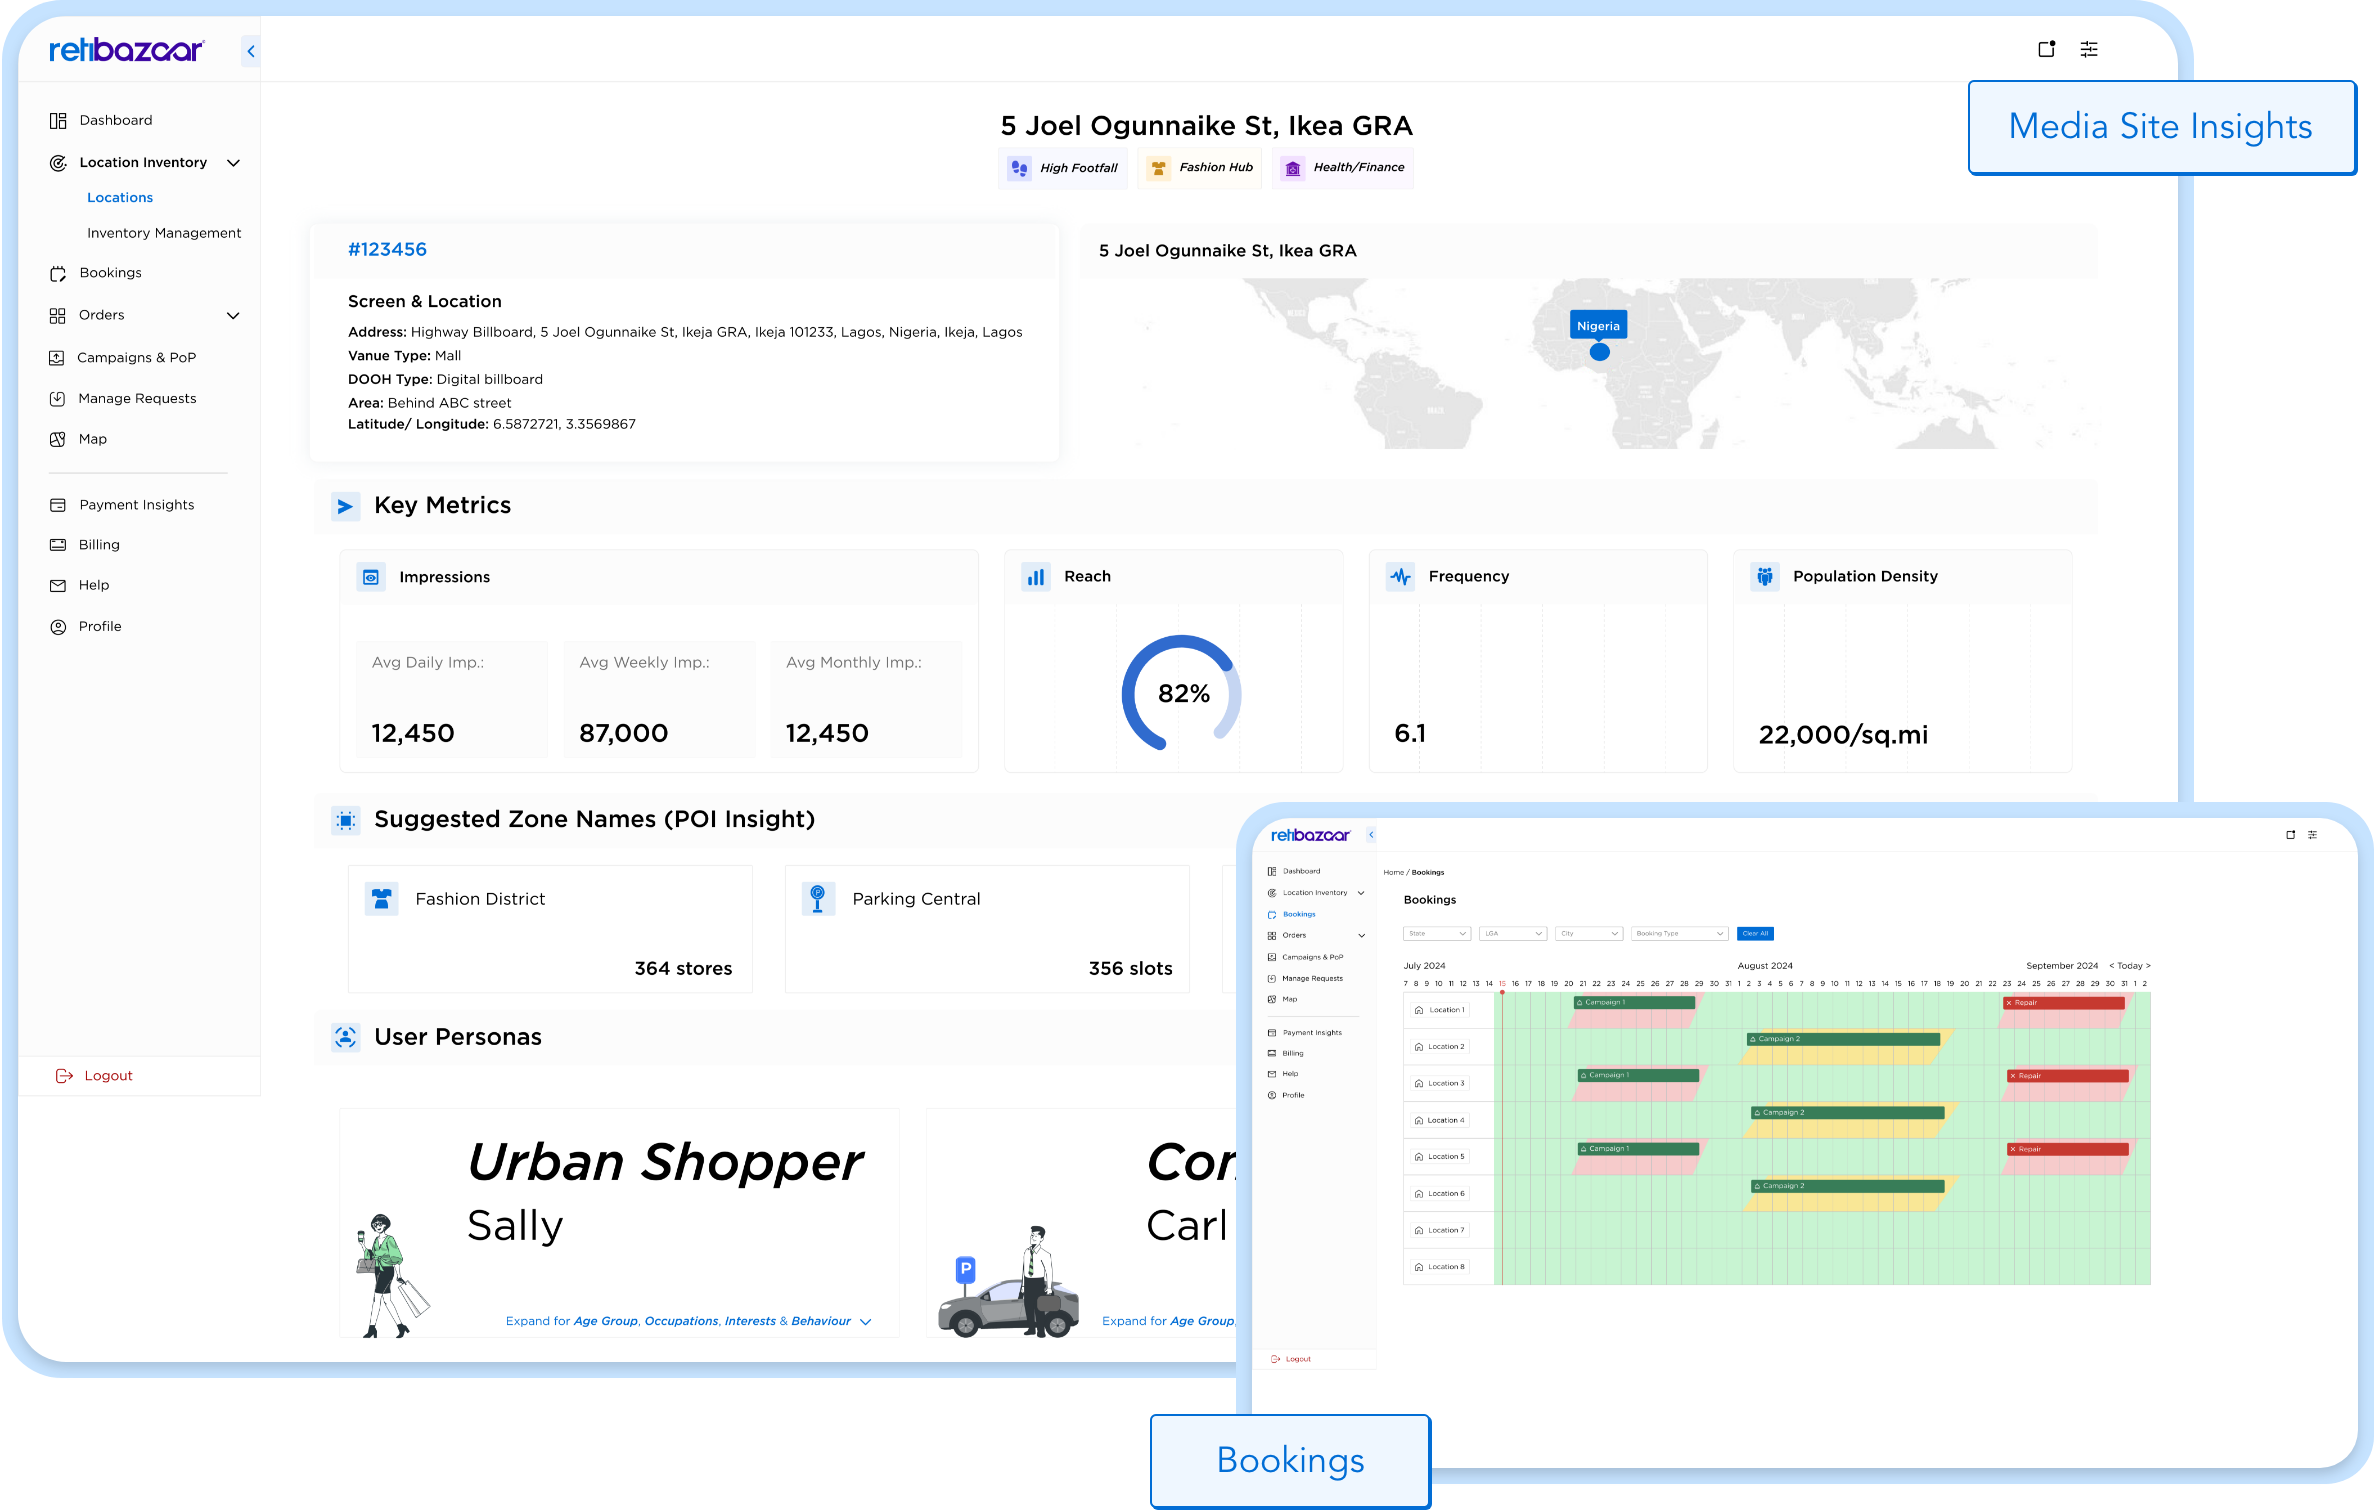Click the Suggested Zone Names section icon

(346, 821)
